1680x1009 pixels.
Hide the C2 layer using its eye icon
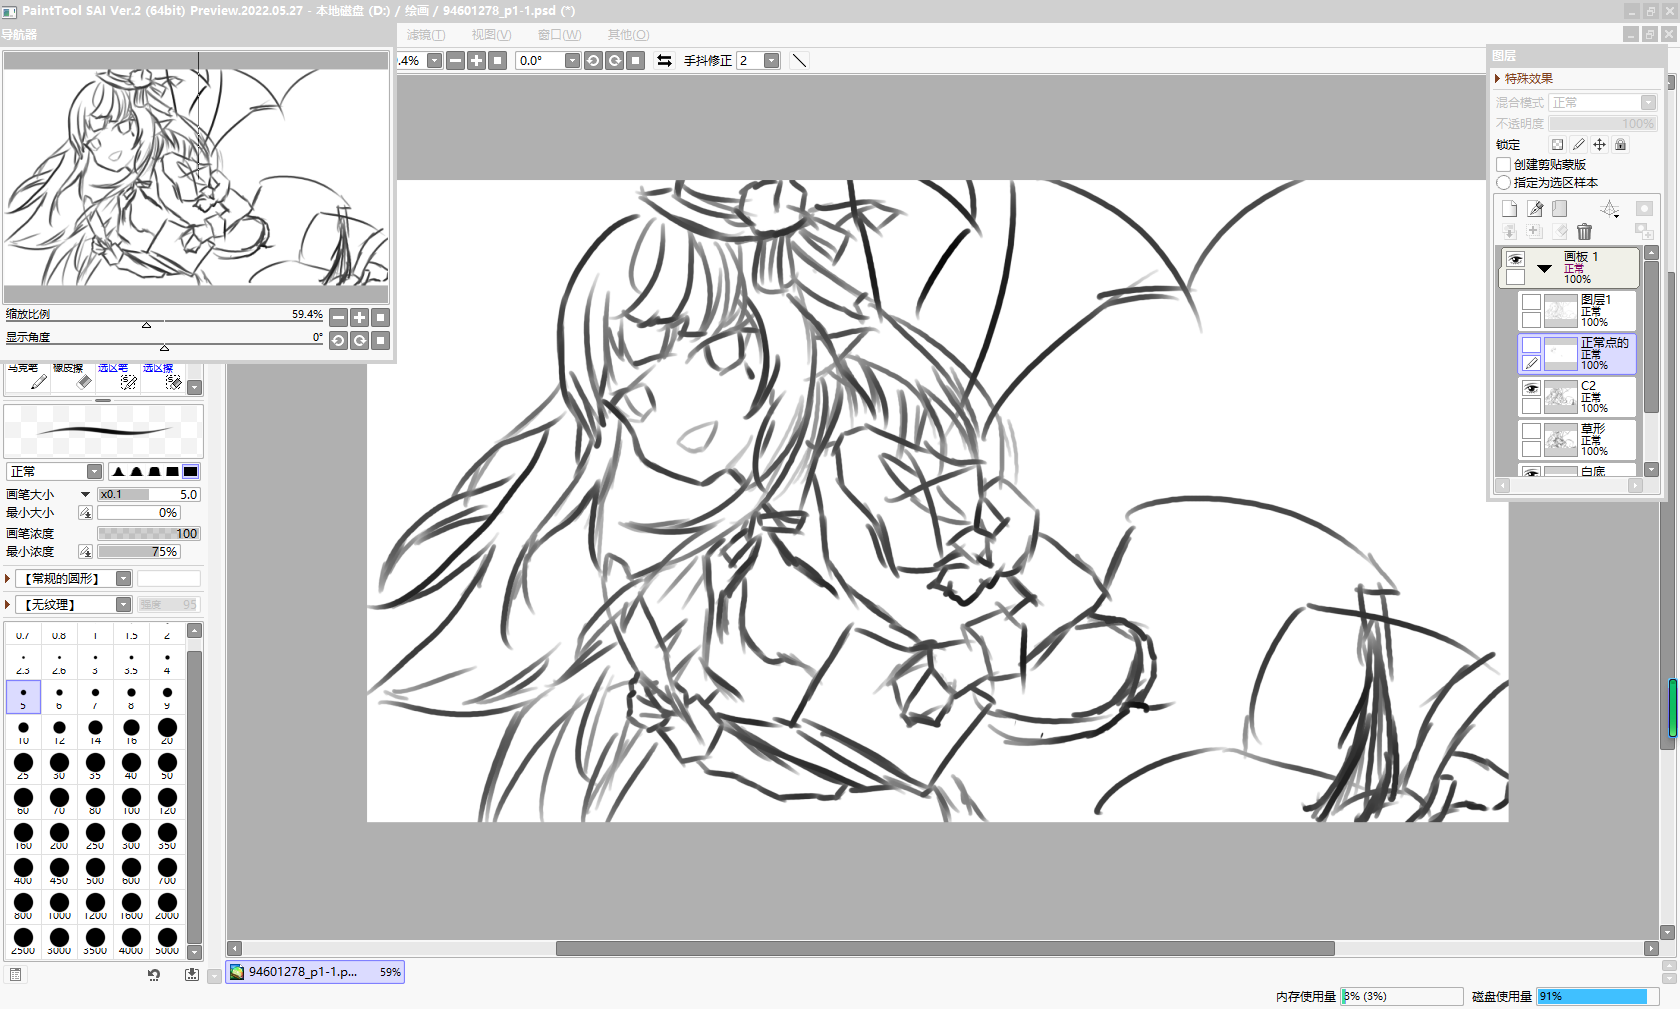pyautogui.click(x=1531, y=389)
